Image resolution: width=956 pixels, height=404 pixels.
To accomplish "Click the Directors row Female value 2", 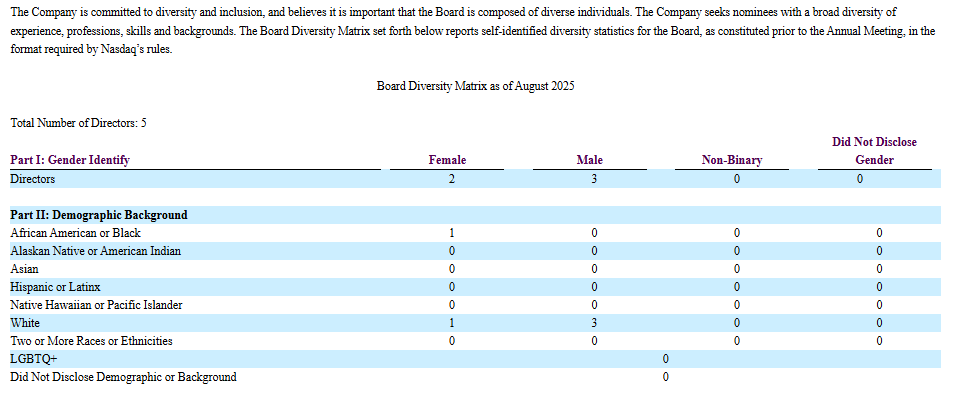I will (x=452, y=179).
